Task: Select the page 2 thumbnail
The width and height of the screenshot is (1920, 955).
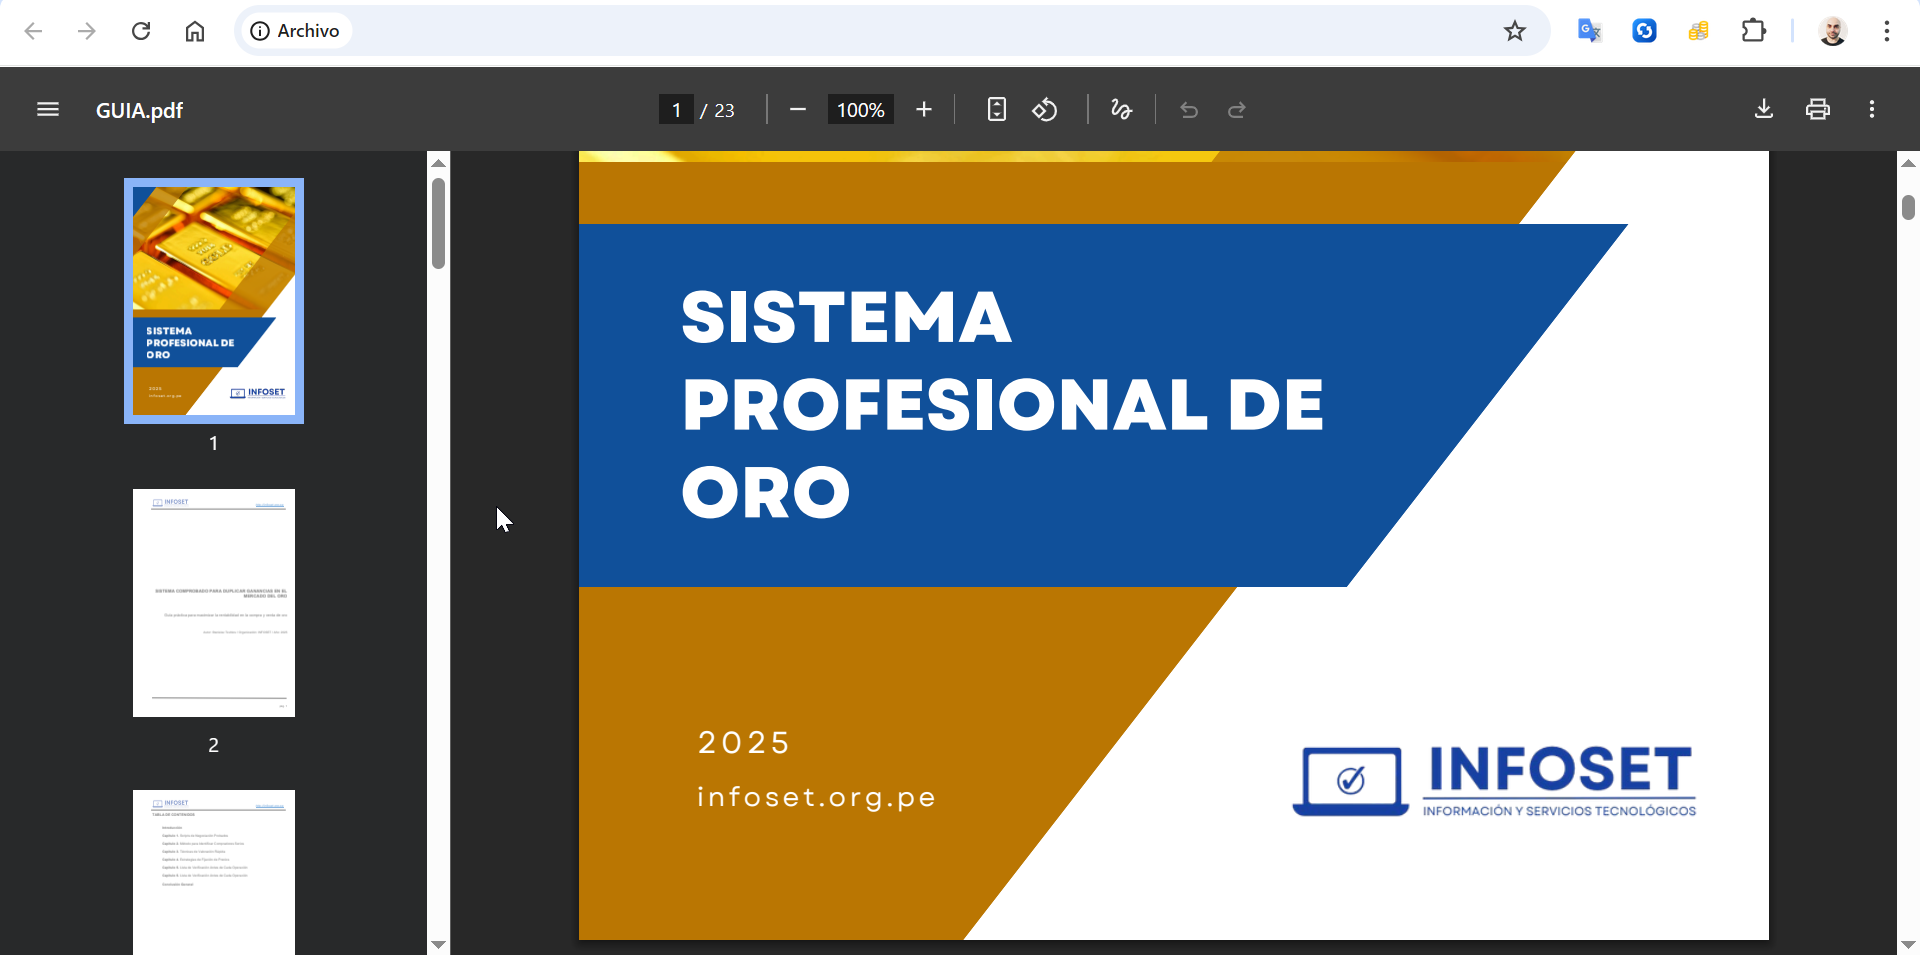Action: point(213,602)
